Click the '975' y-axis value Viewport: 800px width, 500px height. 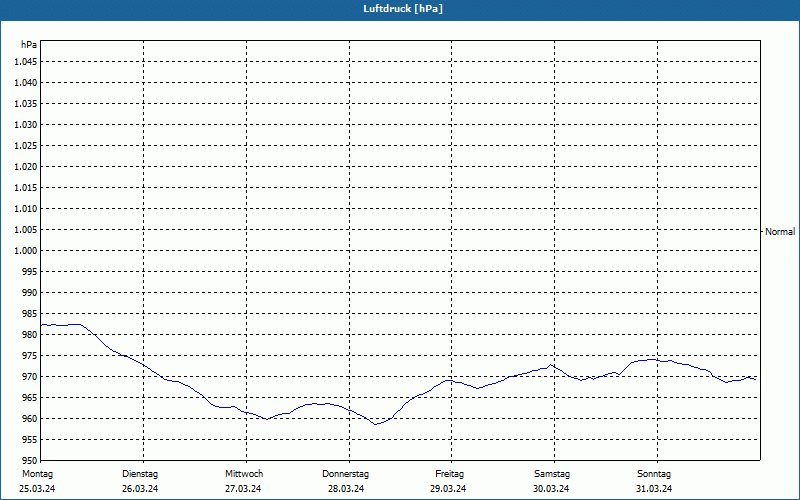click(30, 356)
